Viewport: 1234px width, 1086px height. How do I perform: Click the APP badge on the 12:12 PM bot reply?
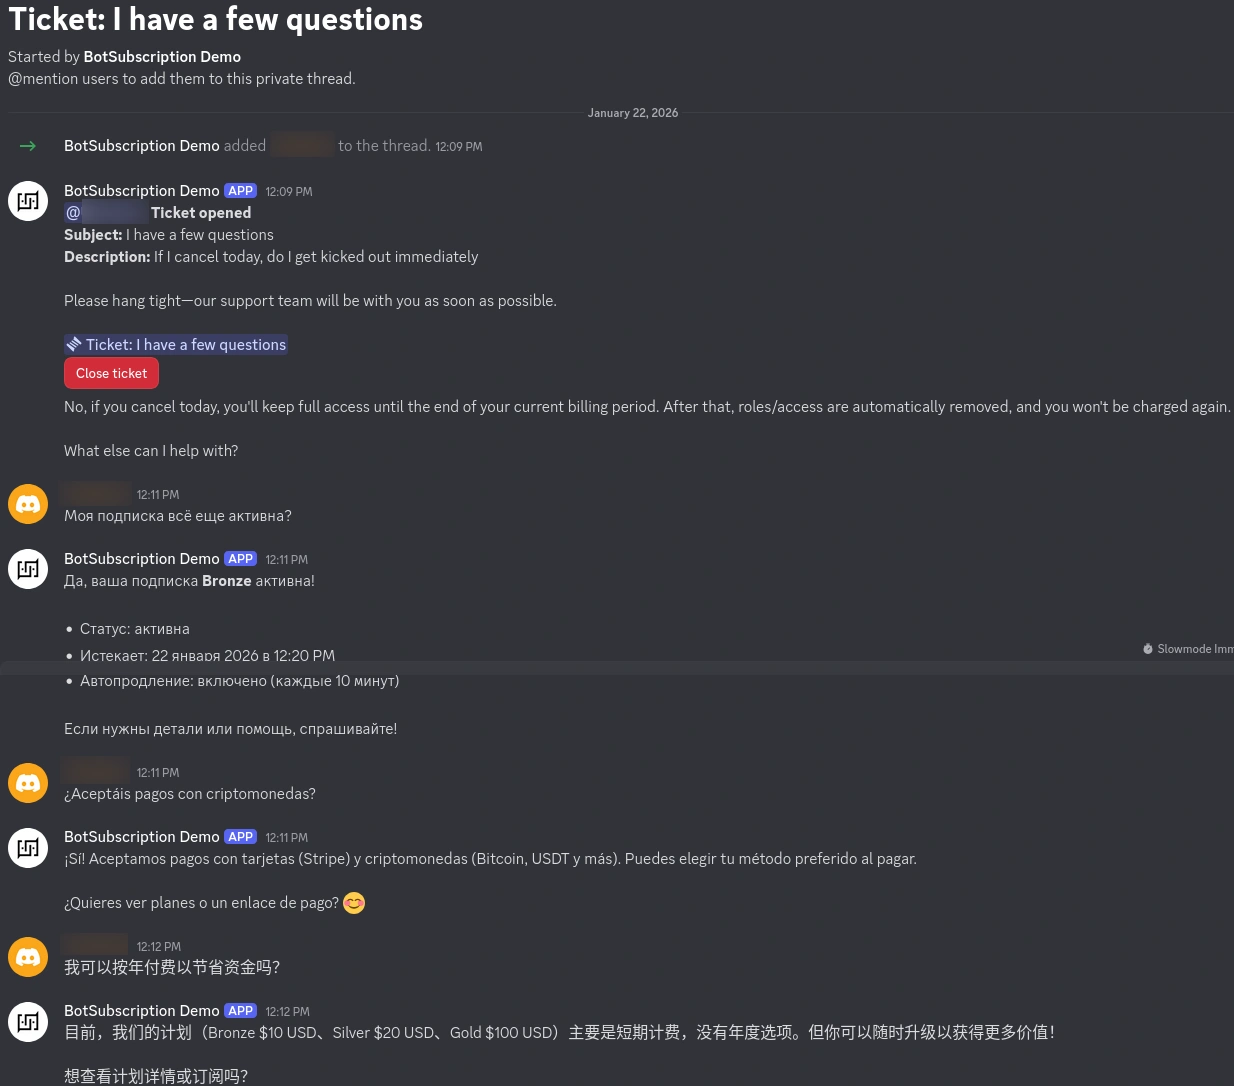(x=240, y=1011)
